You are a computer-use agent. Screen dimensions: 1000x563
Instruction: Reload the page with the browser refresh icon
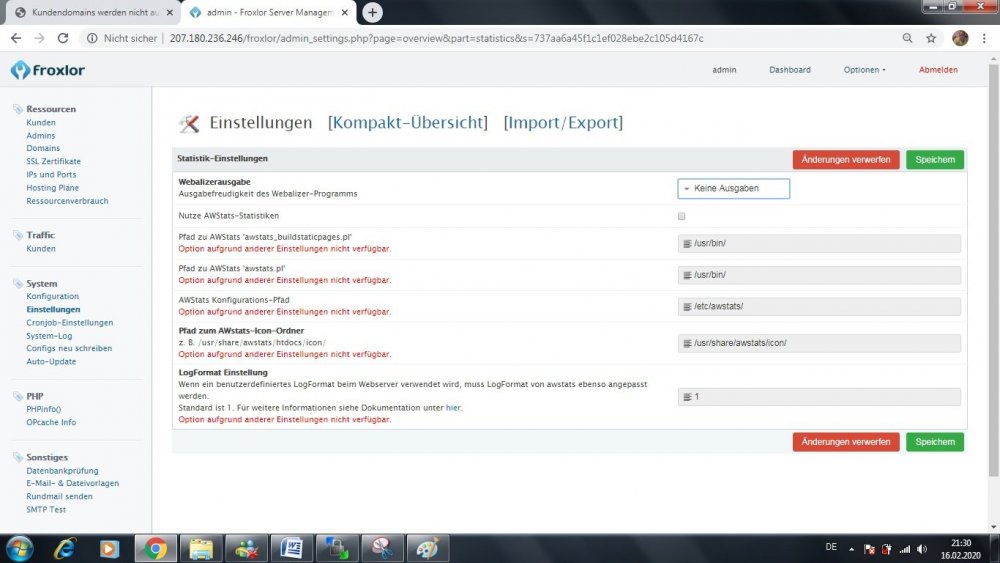click(63, 38)
